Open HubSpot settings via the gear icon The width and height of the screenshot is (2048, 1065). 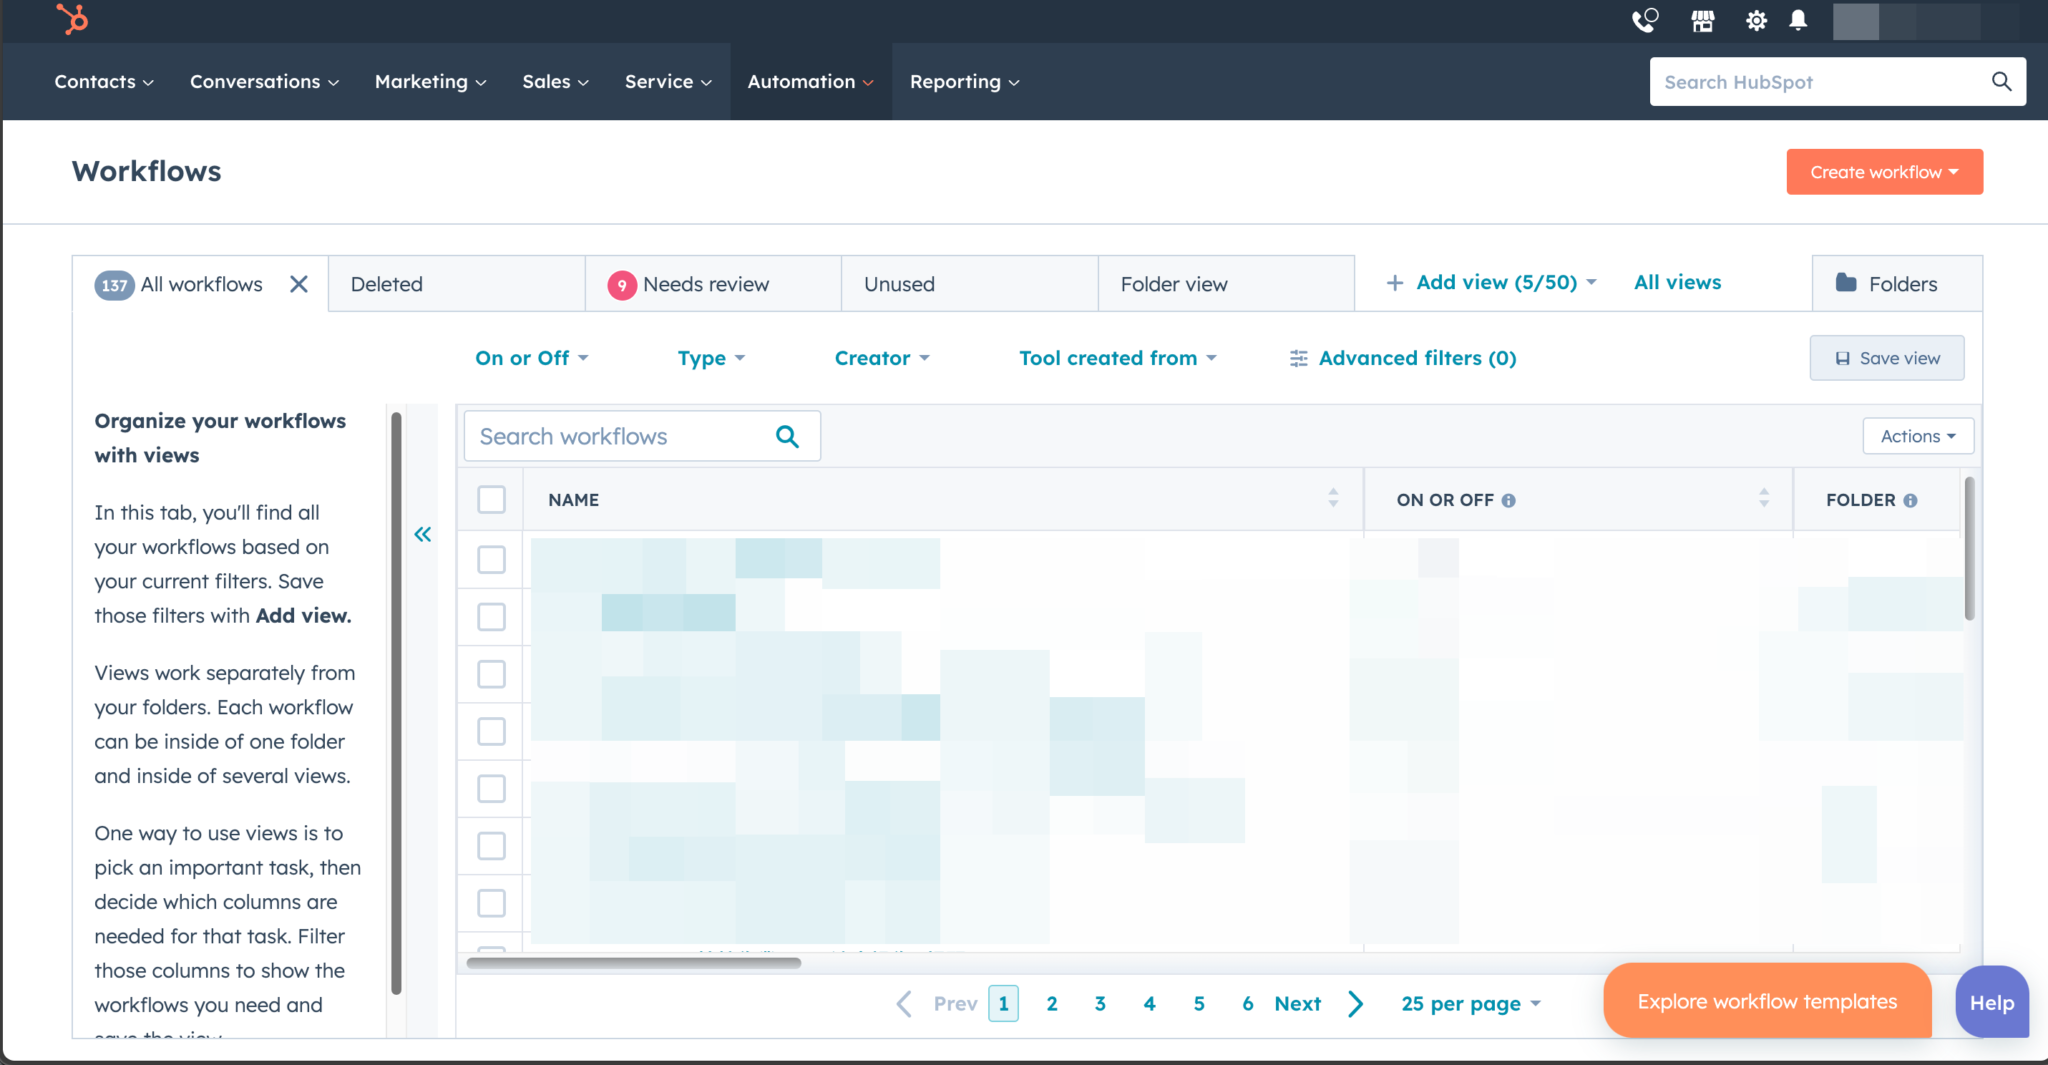click(1757, 20)
